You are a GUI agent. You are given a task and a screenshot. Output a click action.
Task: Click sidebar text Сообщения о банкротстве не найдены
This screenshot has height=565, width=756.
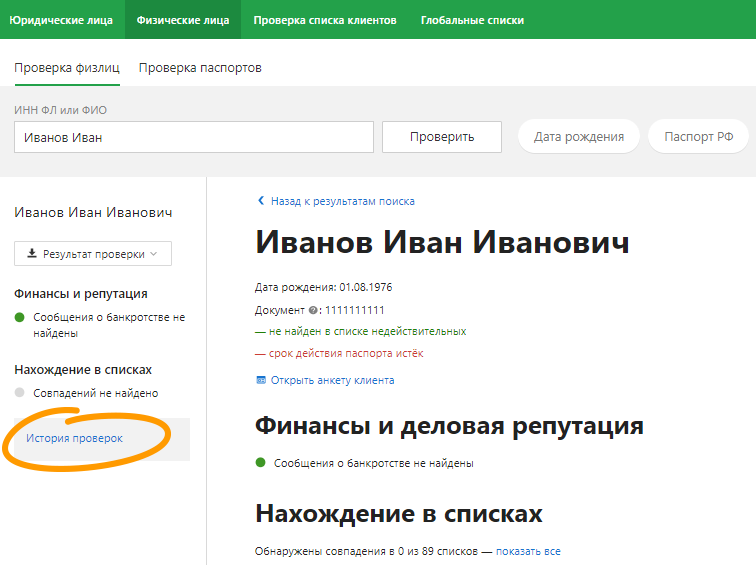pyautogui.click(x=109, y=325)
